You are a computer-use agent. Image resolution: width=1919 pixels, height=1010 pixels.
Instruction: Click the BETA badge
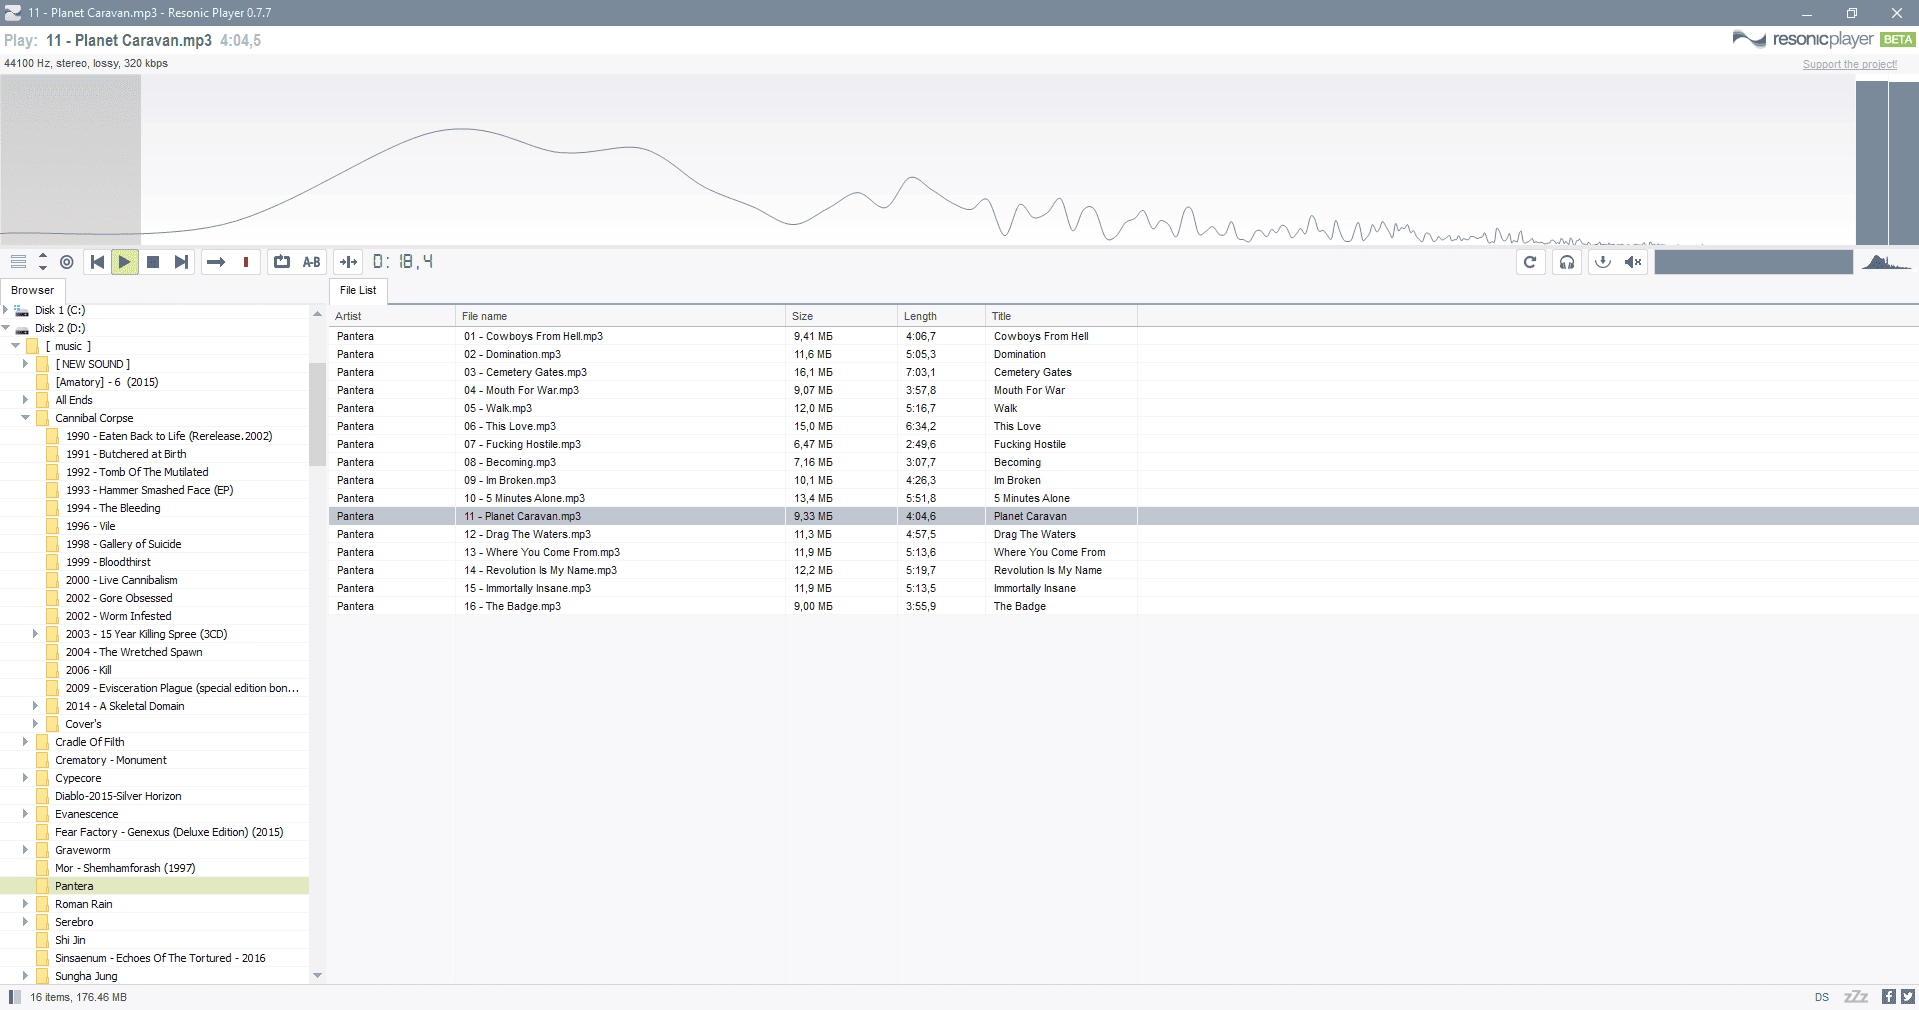(x=1897, y=40)
